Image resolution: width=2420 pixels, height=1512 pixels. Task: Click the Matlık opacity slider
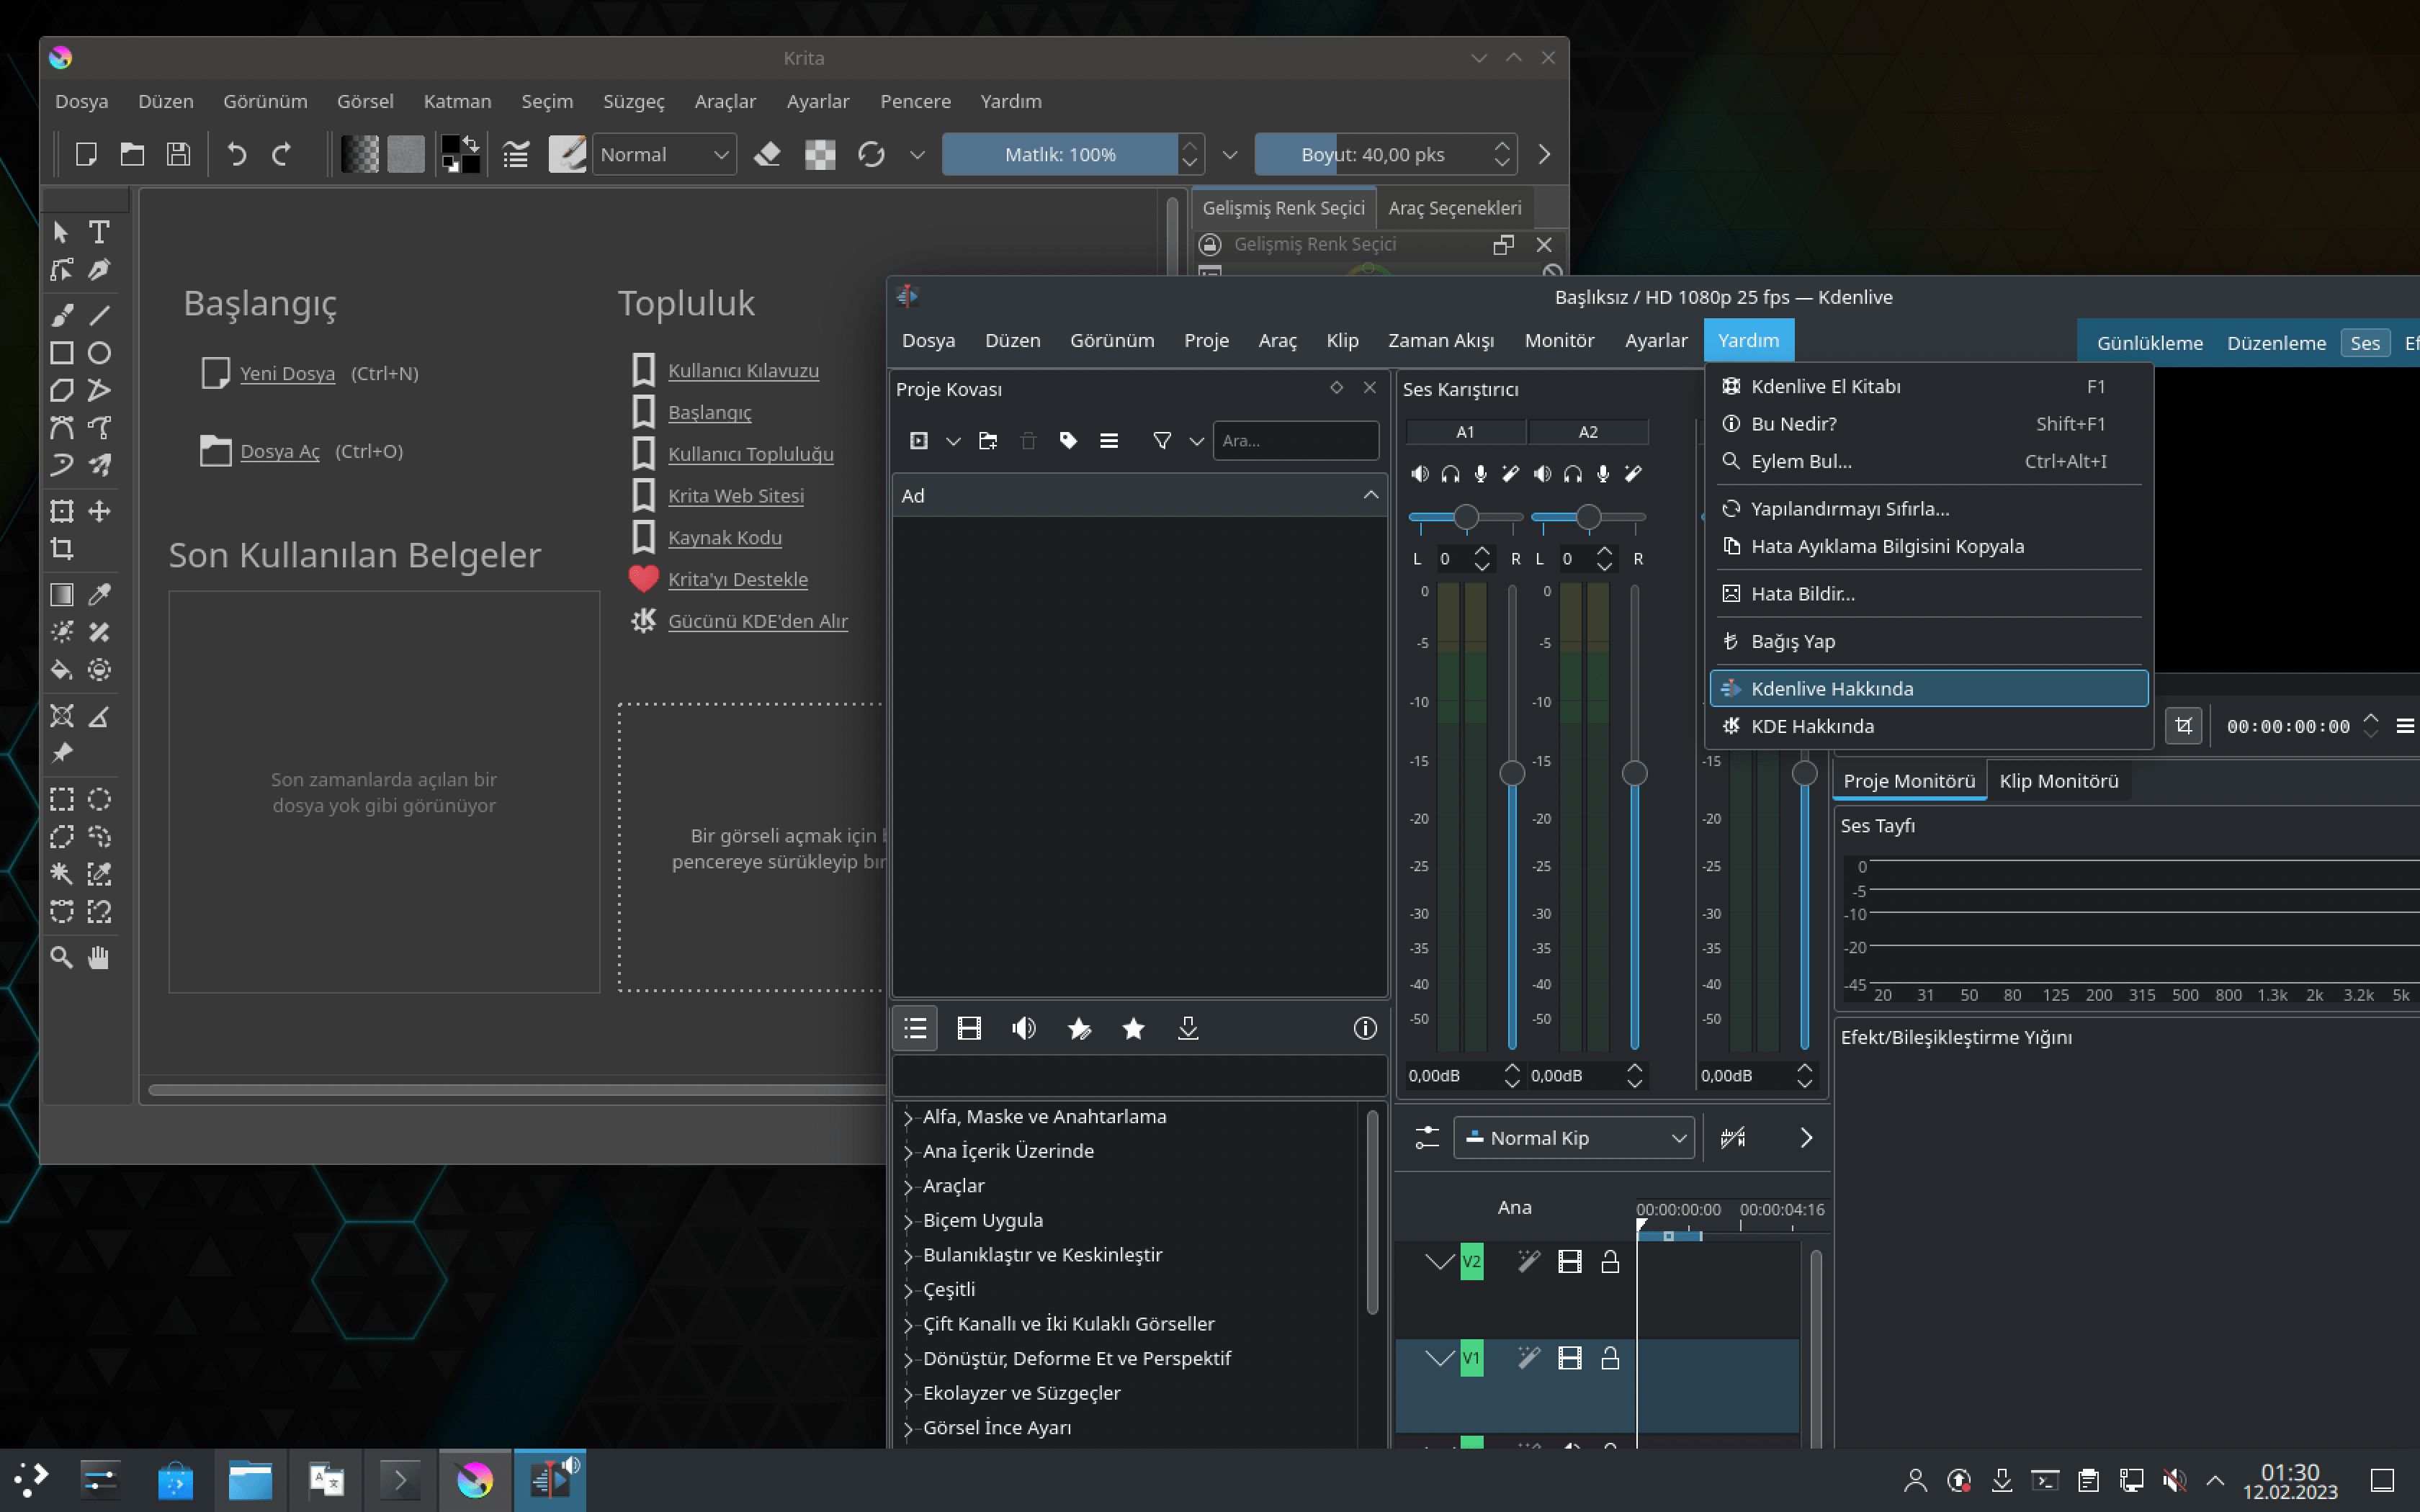coord(1059,154)
